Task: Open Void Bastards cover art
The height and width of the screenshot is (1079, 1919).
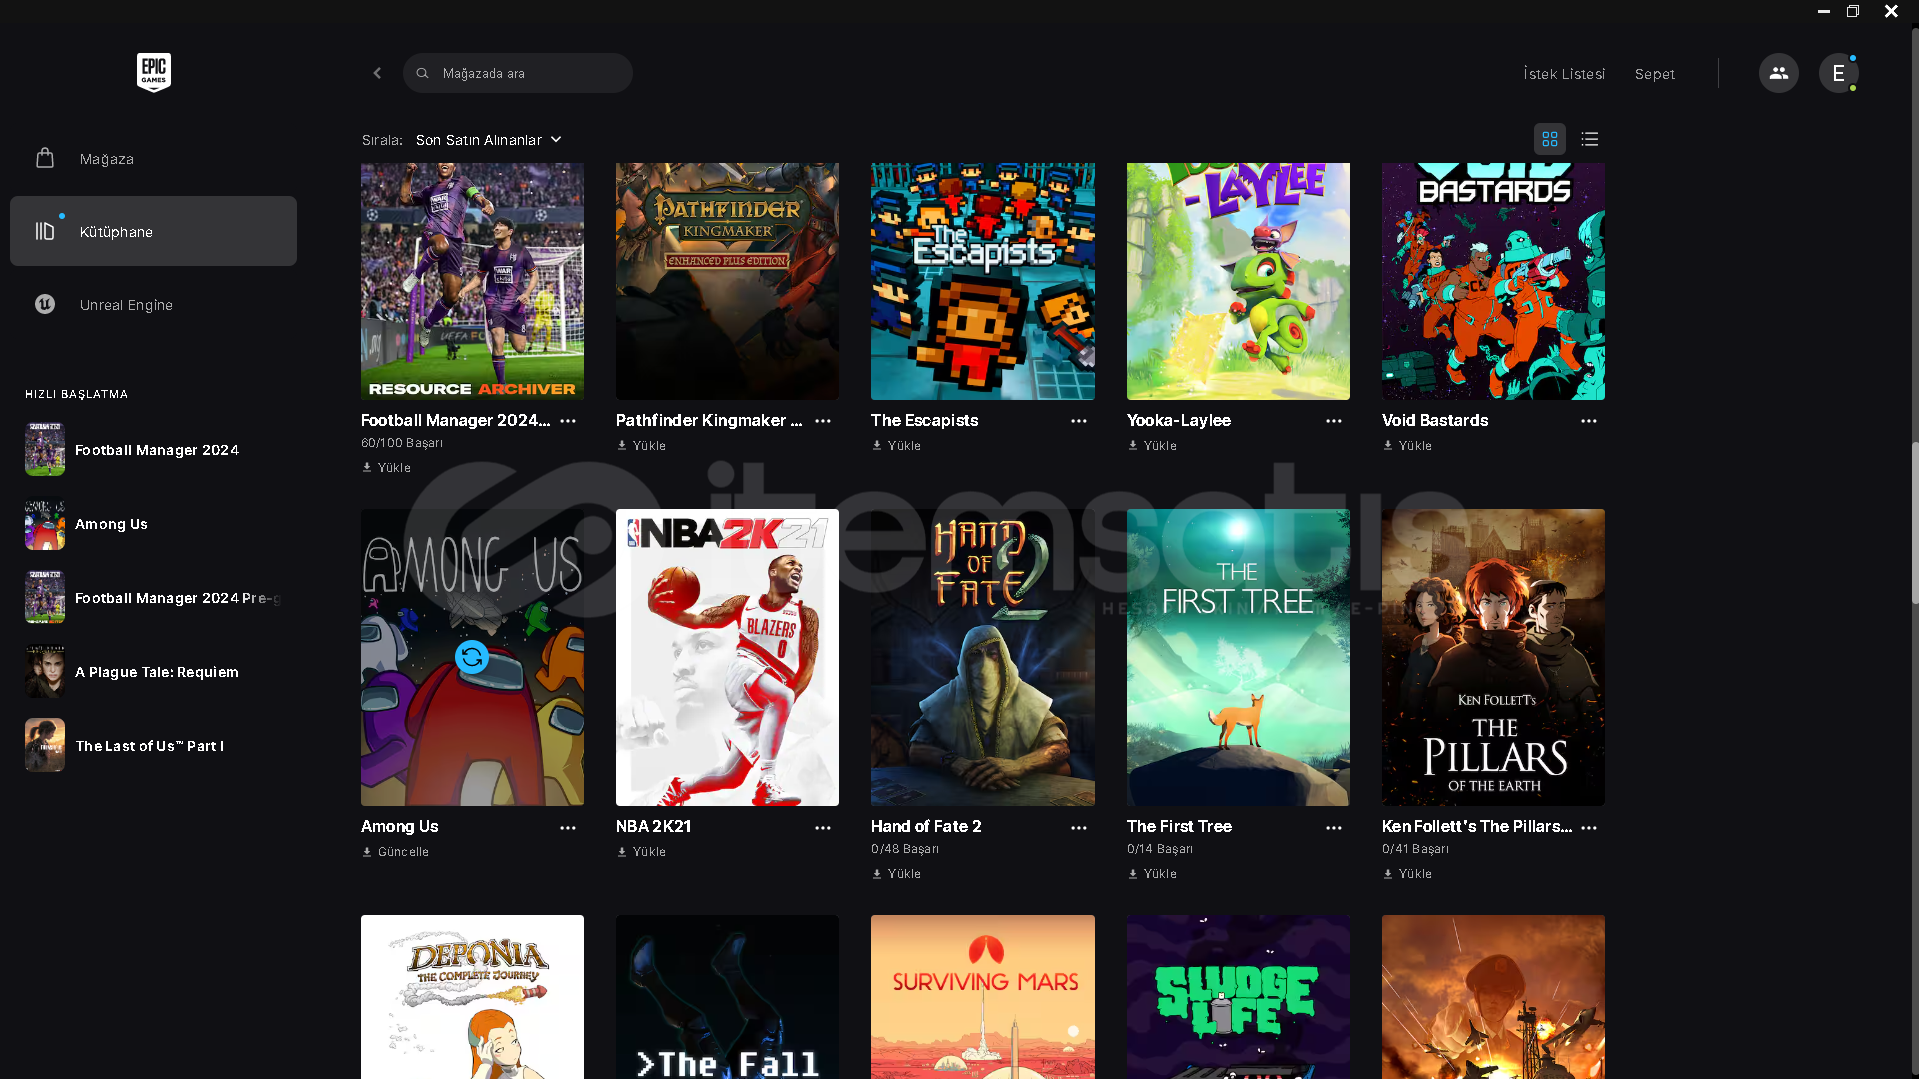Action: (1493, 281)
